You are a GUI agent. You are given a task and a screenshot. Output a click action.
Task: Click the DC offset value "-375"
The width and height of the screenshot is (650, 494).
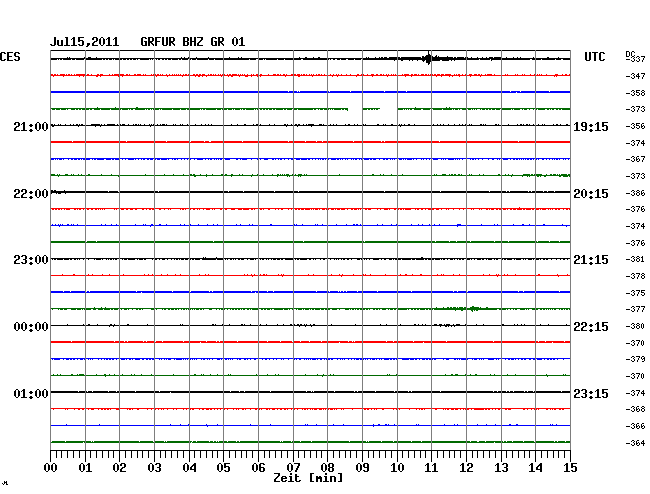[x=635, y=293]
